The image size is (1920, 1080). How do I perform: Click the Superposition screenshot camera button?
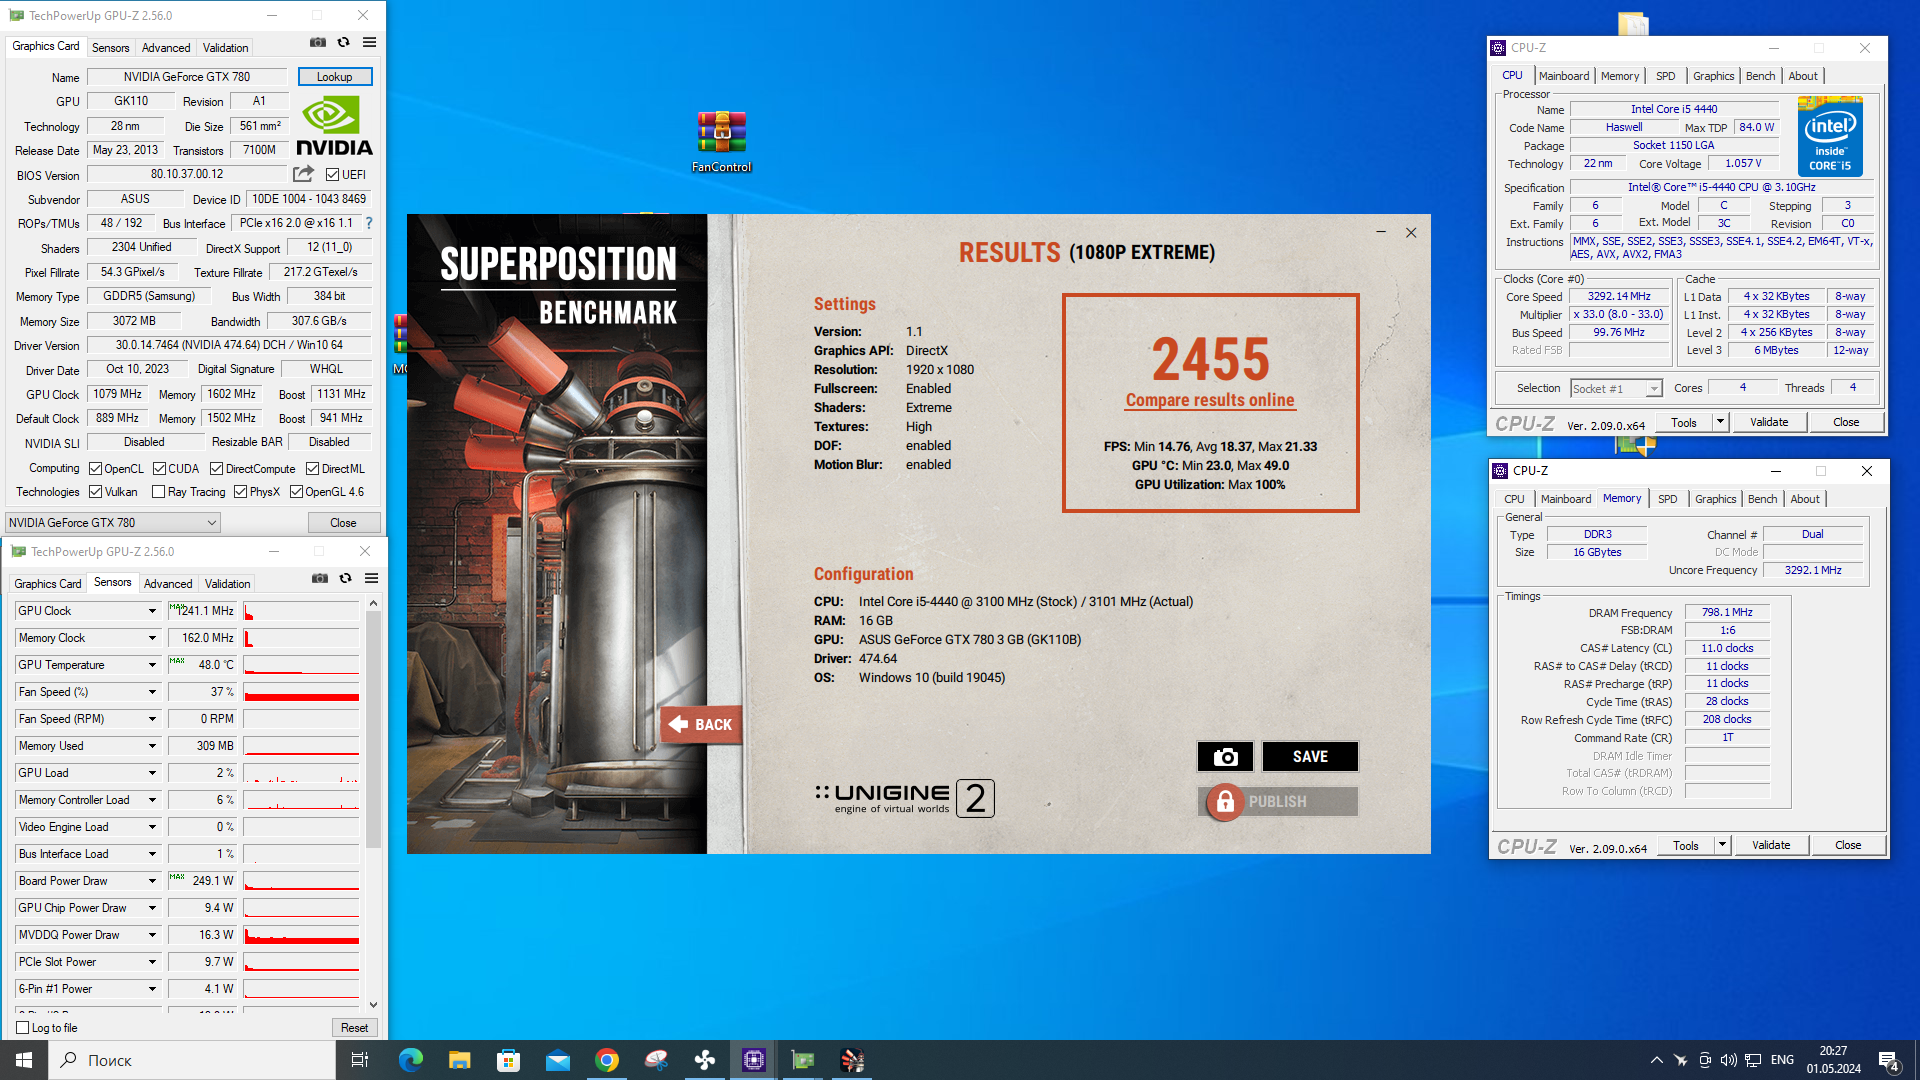coord(1225,757)
